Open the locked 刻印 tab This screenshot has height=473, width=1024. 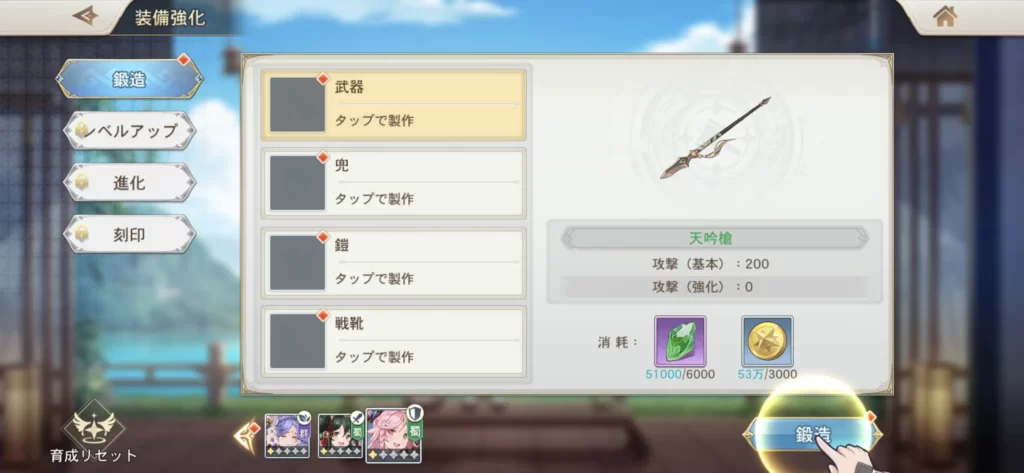(x=129, y=235)
